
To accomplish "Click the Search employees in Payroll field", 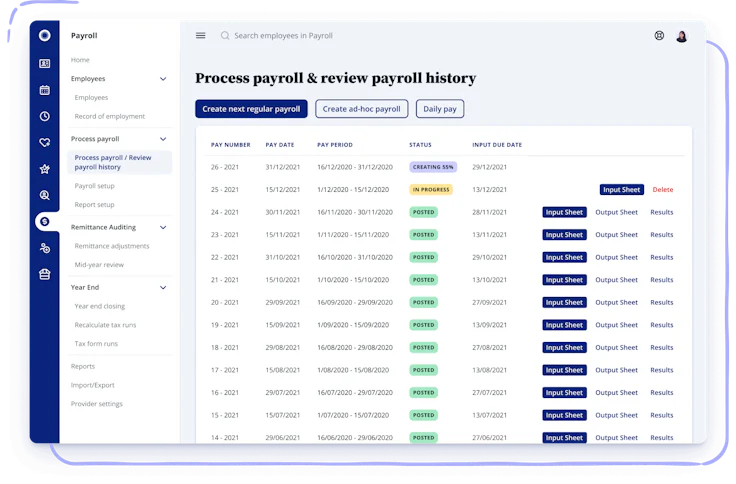I will [283, 36].
